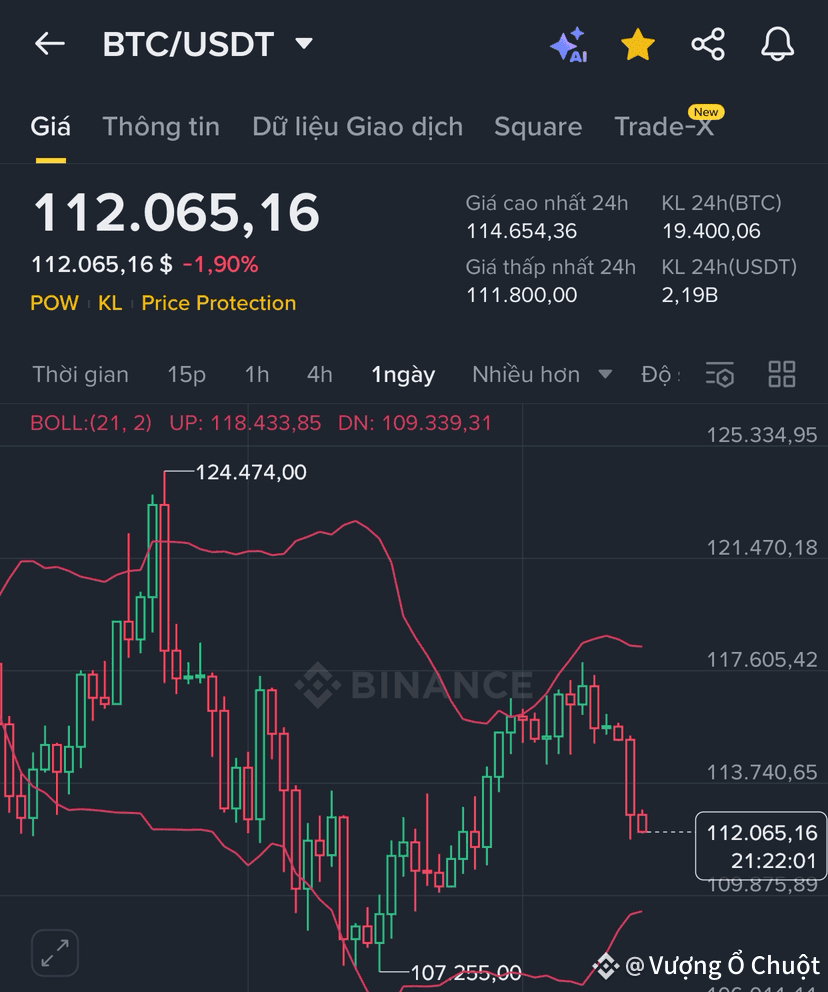Select the 1h time interval

(x=256, y=375)
